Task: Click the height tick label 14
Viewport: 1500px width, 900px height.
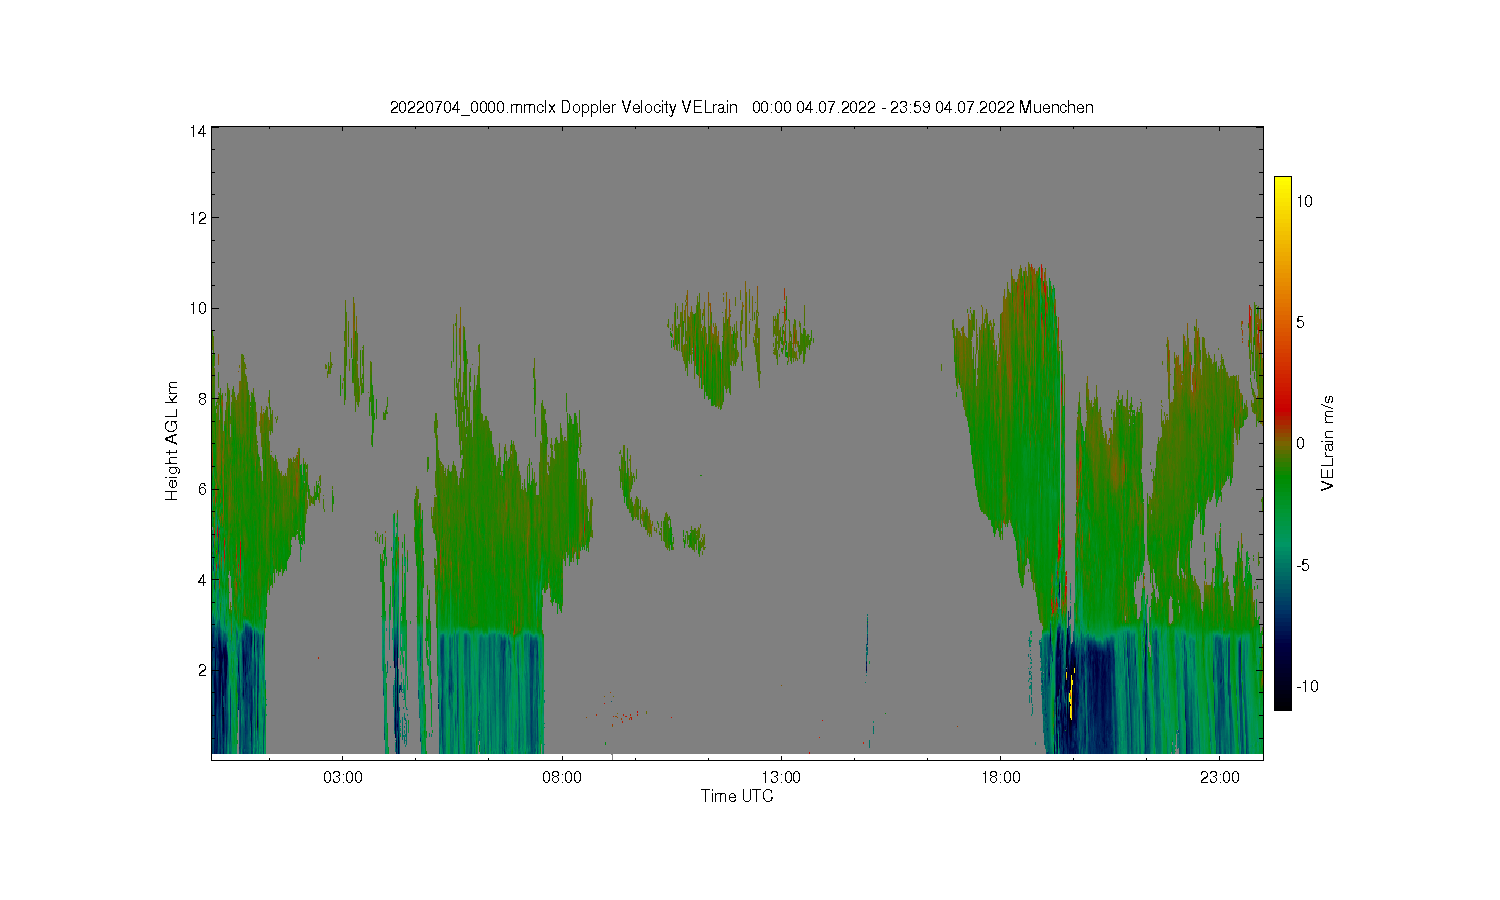Action: [x=198, y=131]
